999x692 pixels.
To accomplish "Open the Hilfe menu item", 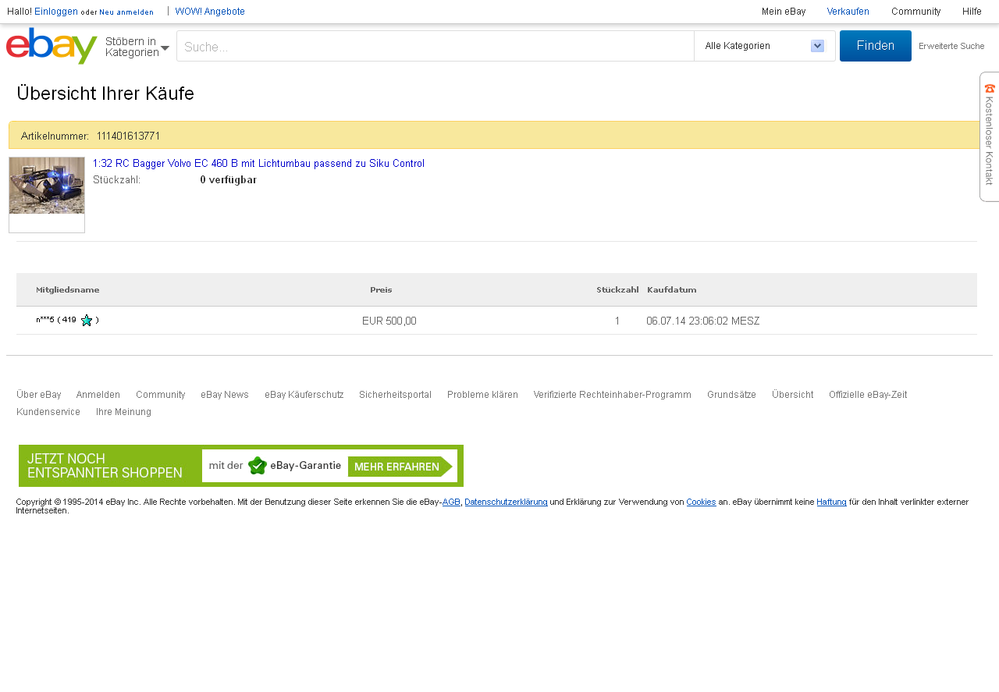I will pyautogui.click(x=971, y=12).
